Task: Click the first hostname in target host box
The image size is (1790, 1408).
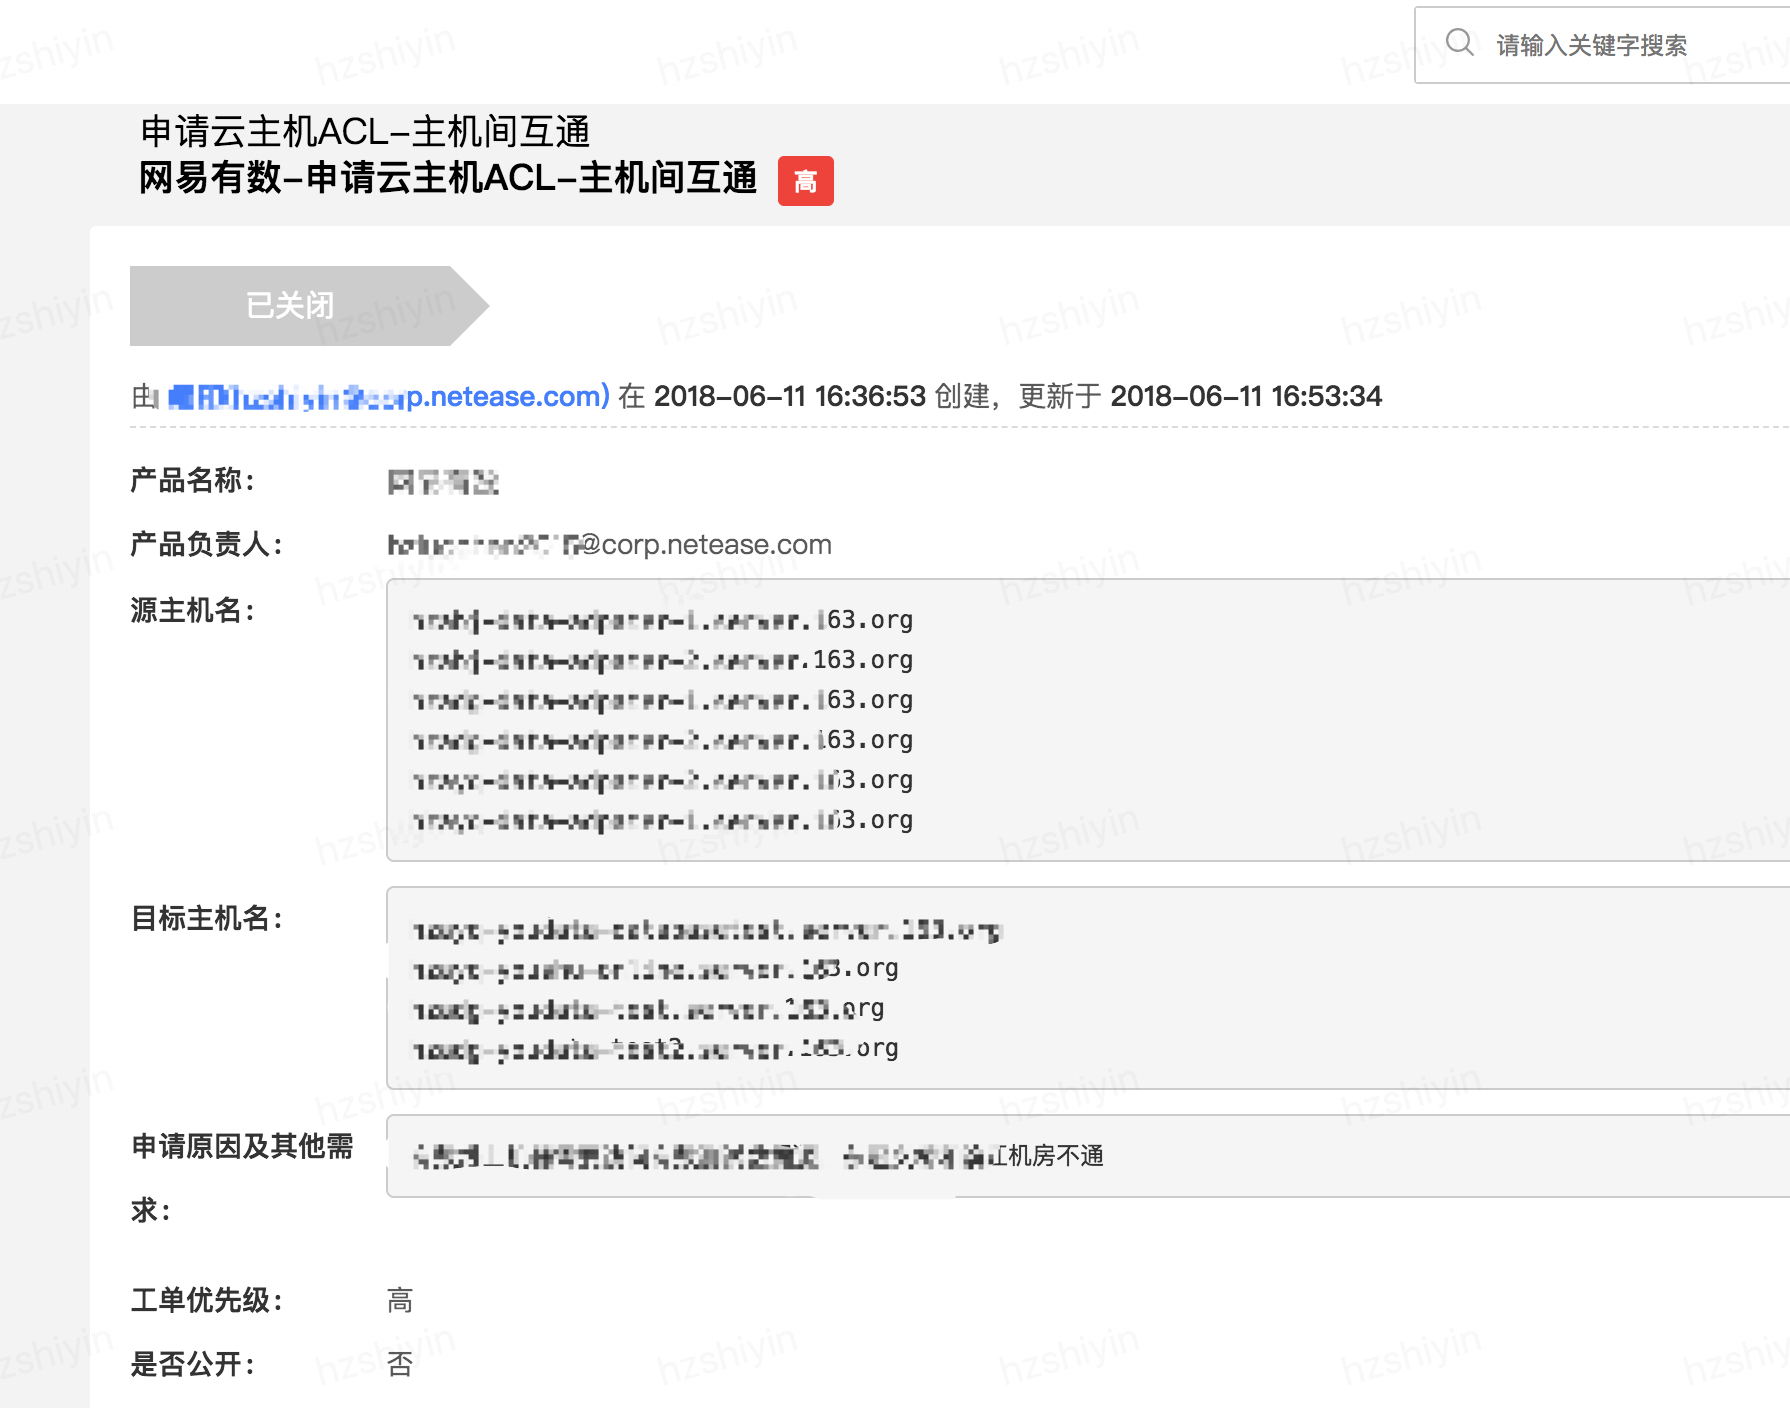Action: (706, 931)
